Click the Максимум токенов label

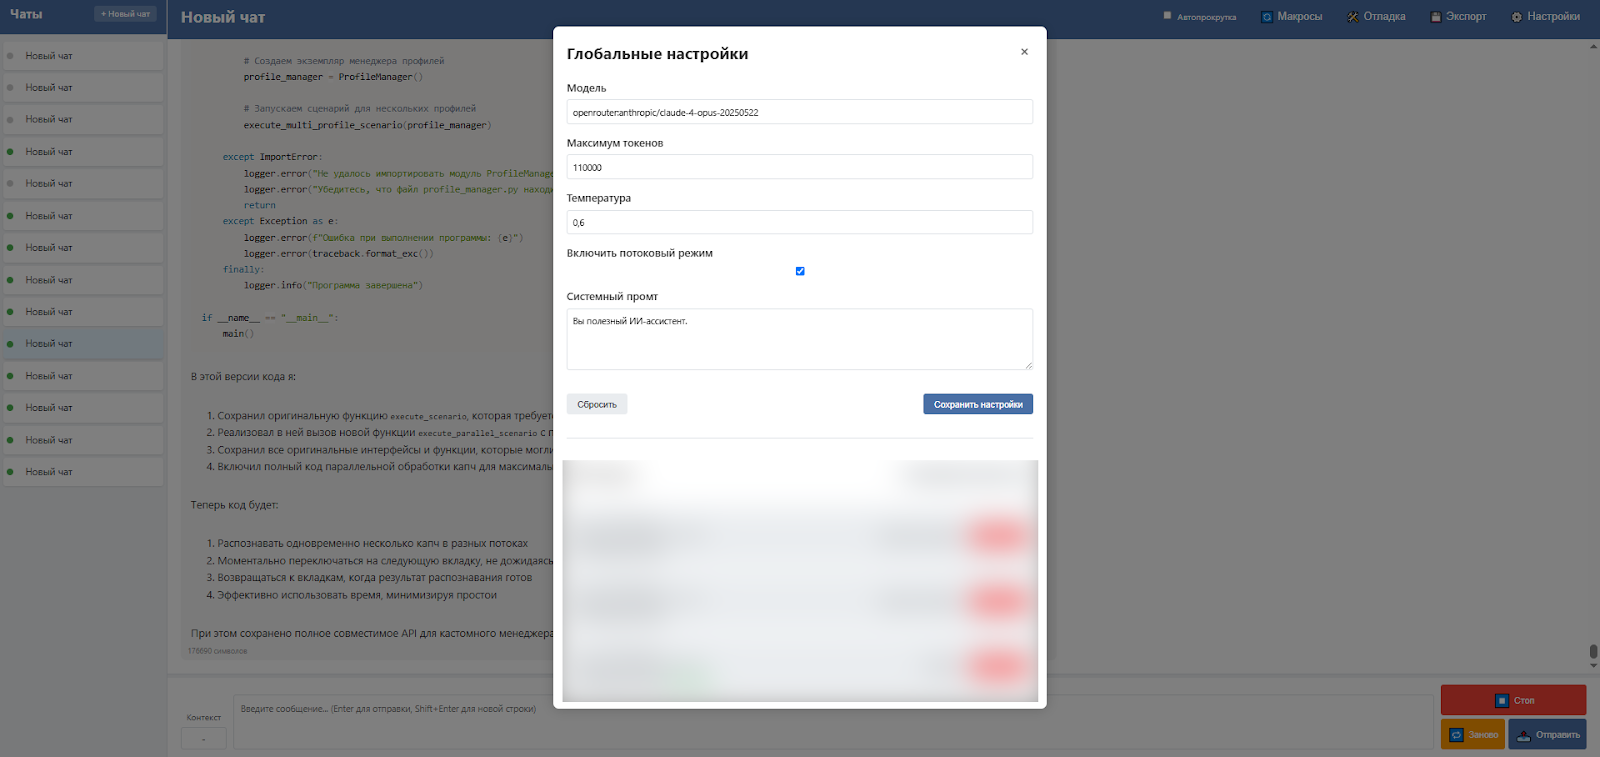pos(615,143)
